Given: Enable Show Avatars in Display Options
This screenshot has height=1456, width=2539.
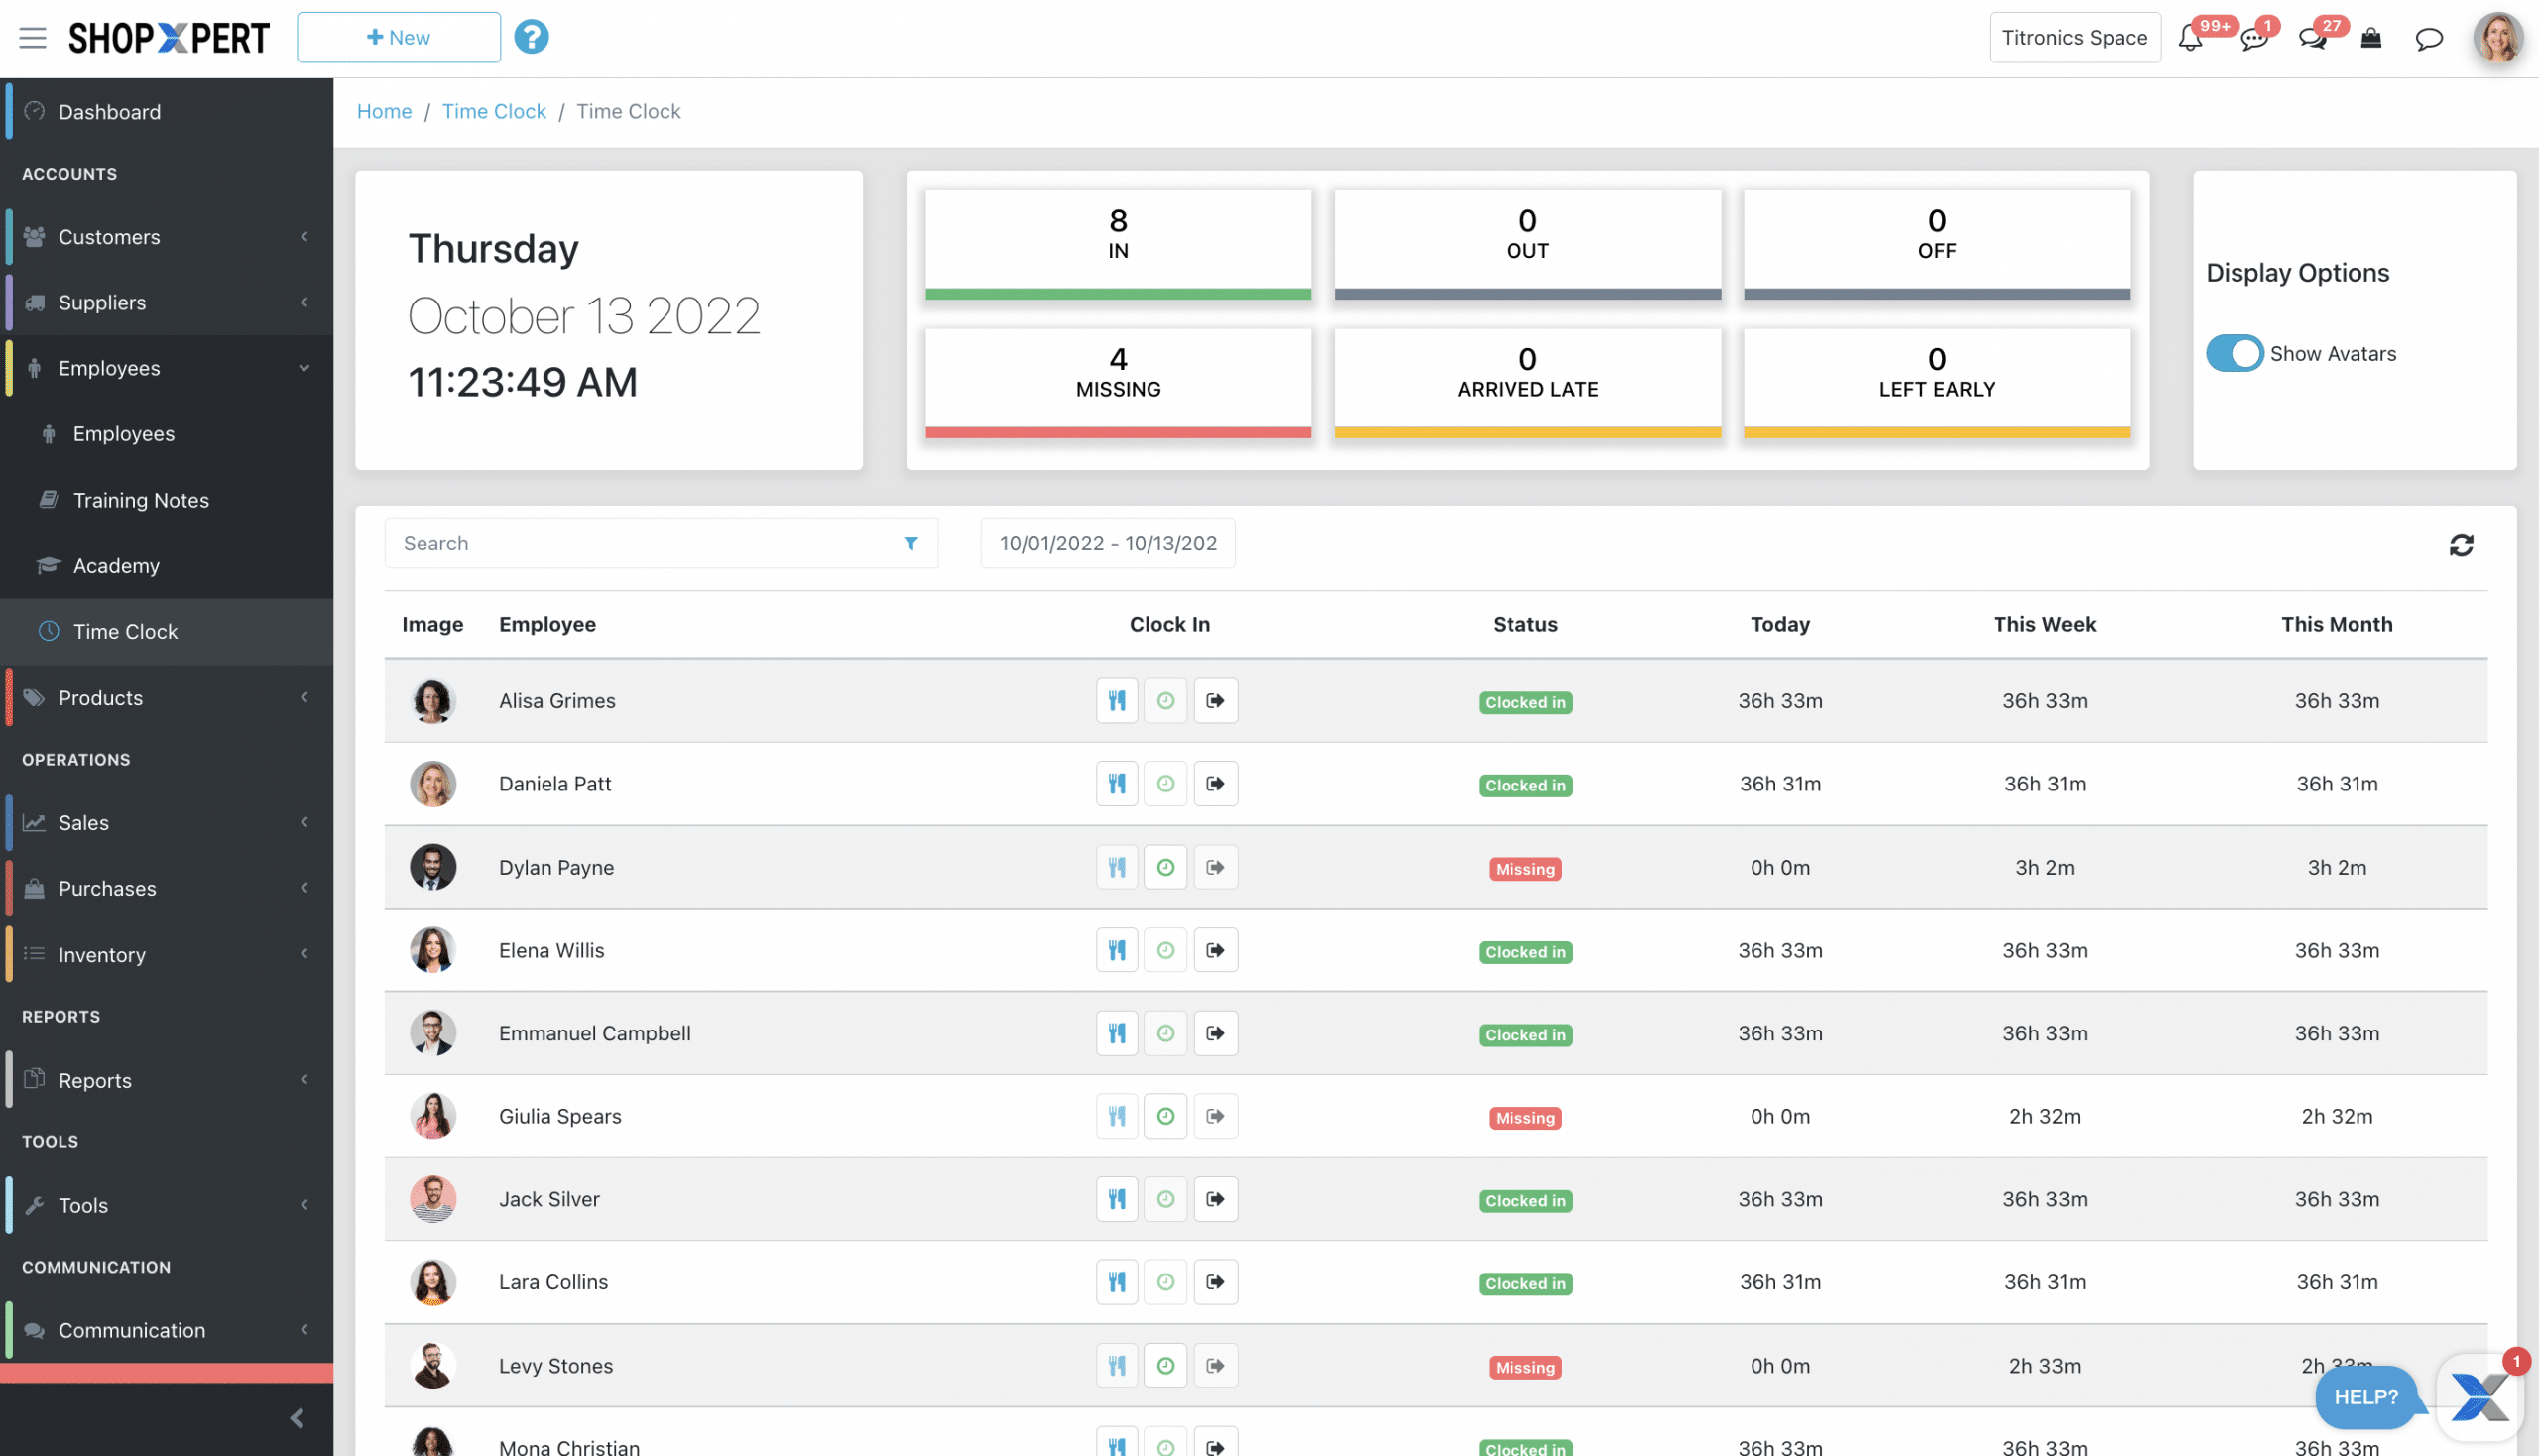Looking at the screenshot, I should click(x=2234, y=353).
